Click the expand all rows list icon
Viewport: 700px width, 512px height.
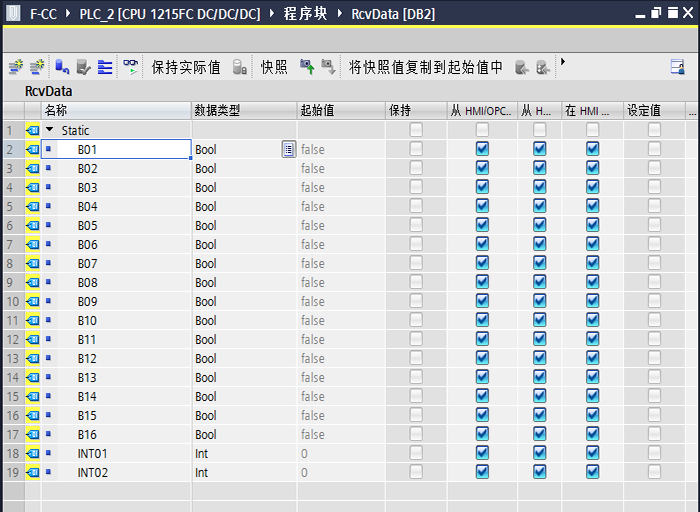(105, 67)
